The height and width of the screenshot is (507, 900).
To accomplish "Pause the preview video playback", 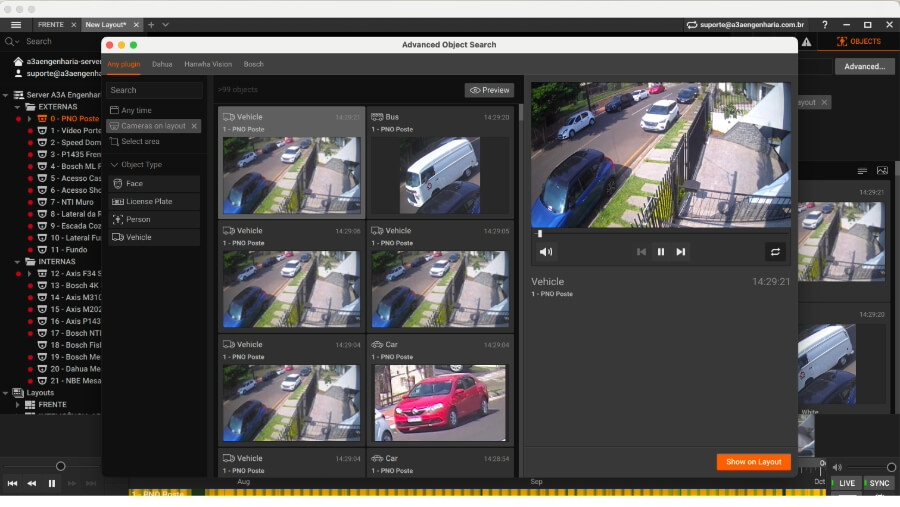I will (x=661, y=251).
